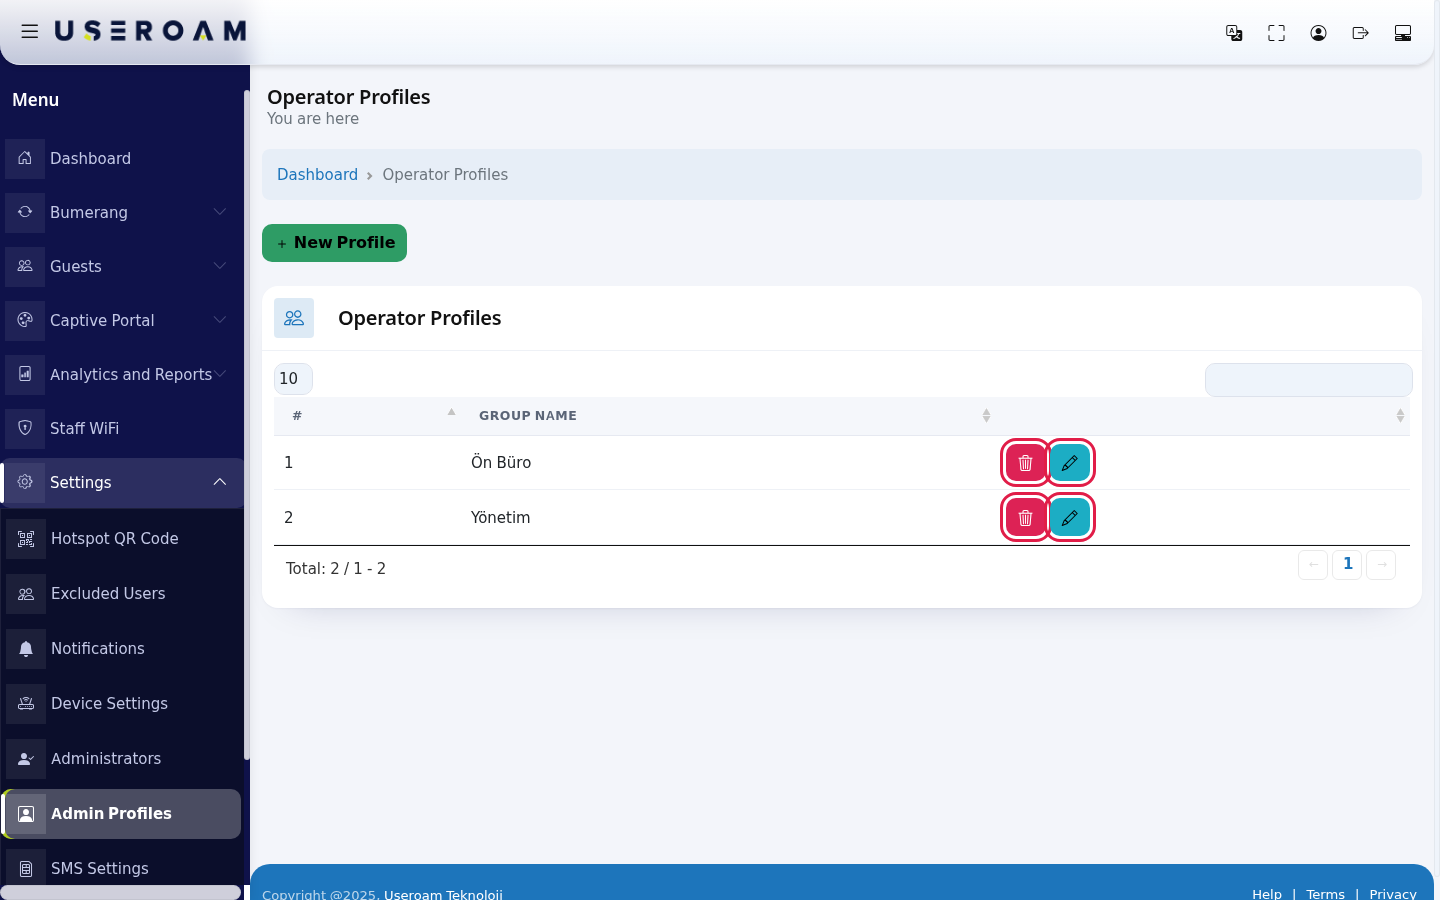The image size is (1440, 900).
Task: Toggle the hamburger sidebar menu
Action: [30, 32]
